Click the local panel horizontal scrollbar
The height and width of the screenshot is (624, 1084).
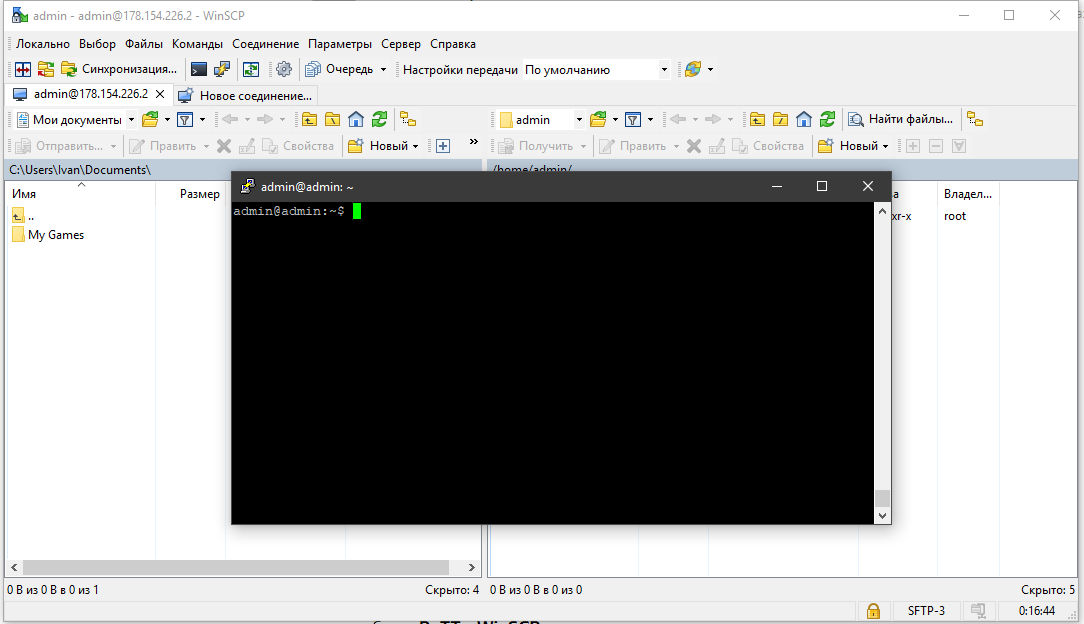tap(236, 567)
